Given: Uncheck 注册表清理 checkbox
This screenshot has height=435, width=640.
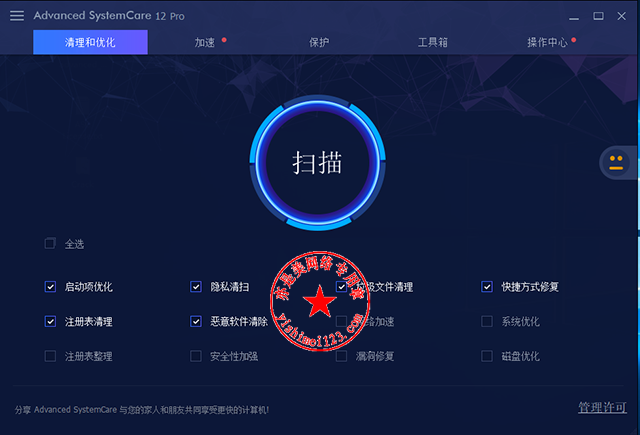Looking at the screenshot, I should pos(50,322).
